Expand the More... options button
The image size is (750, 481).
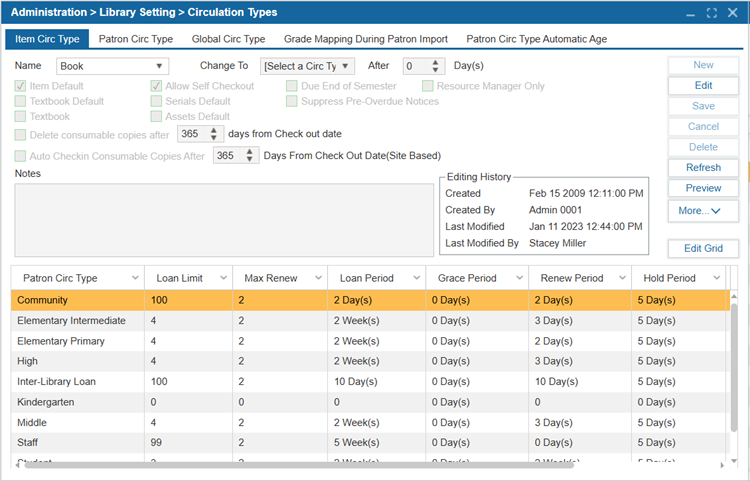[x=703, y=211]
